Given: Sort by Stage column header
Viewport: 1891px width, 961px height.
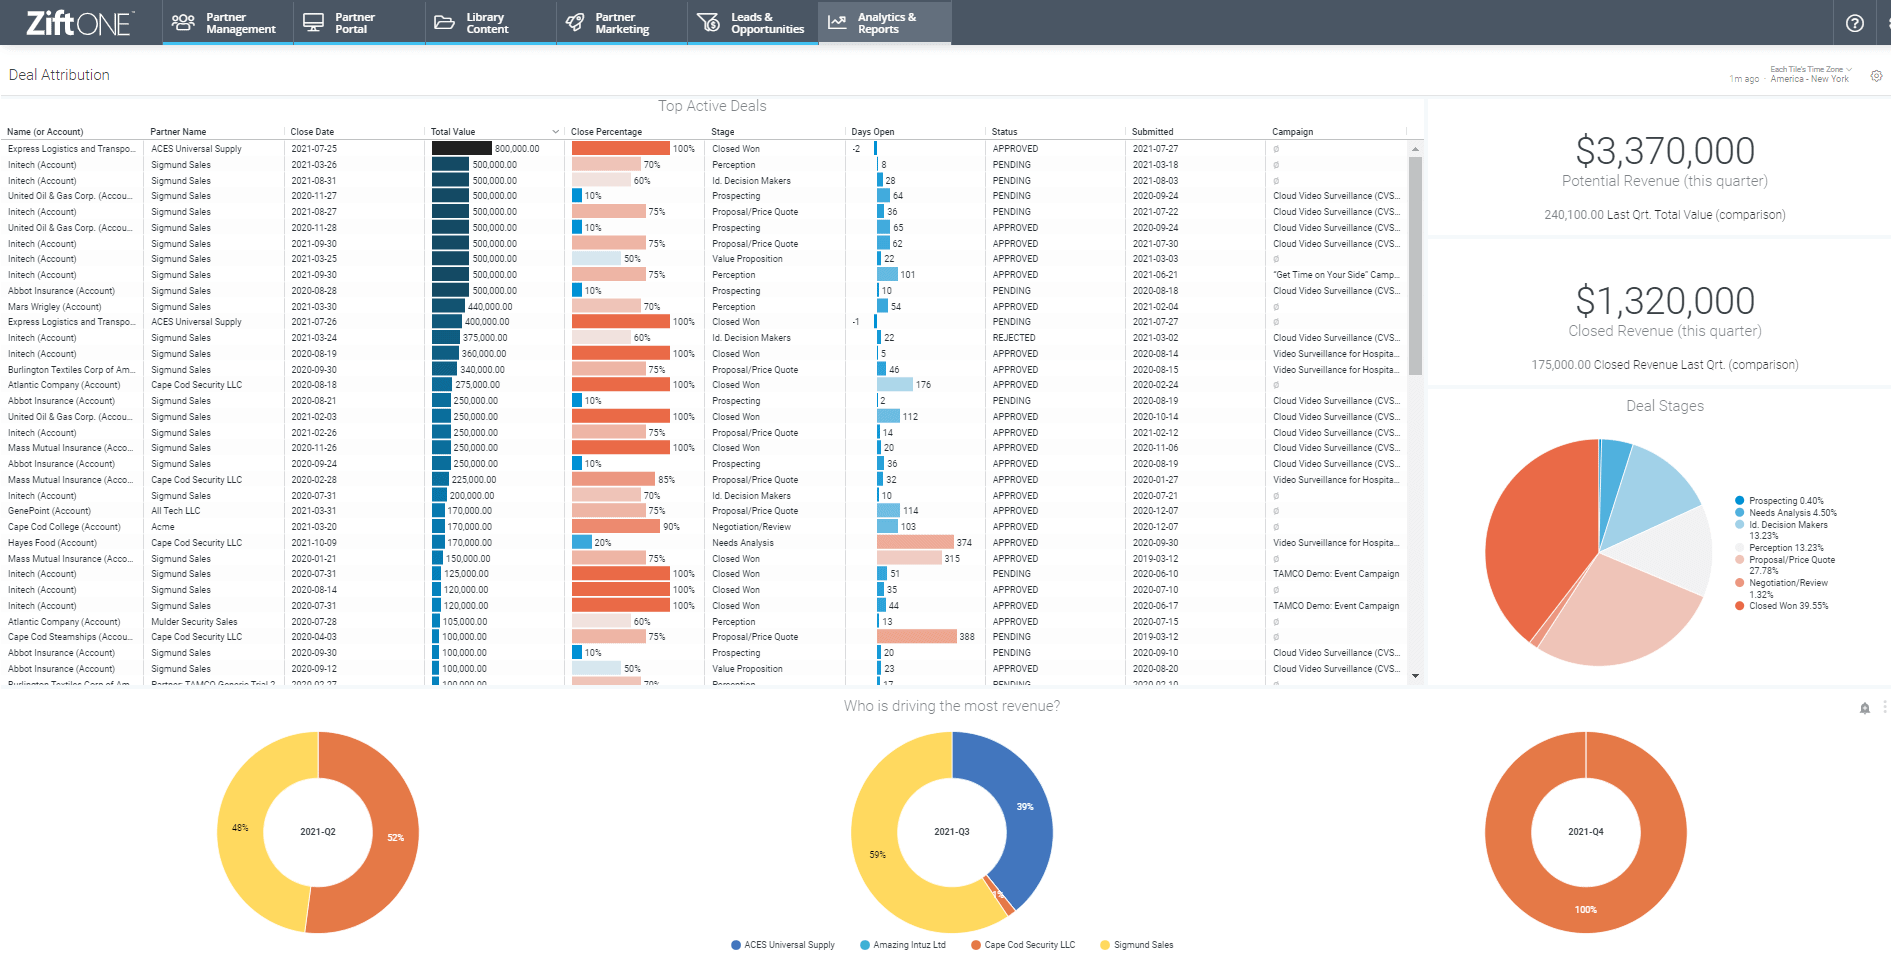Looking at the screenshot, I should coord(723,132).
